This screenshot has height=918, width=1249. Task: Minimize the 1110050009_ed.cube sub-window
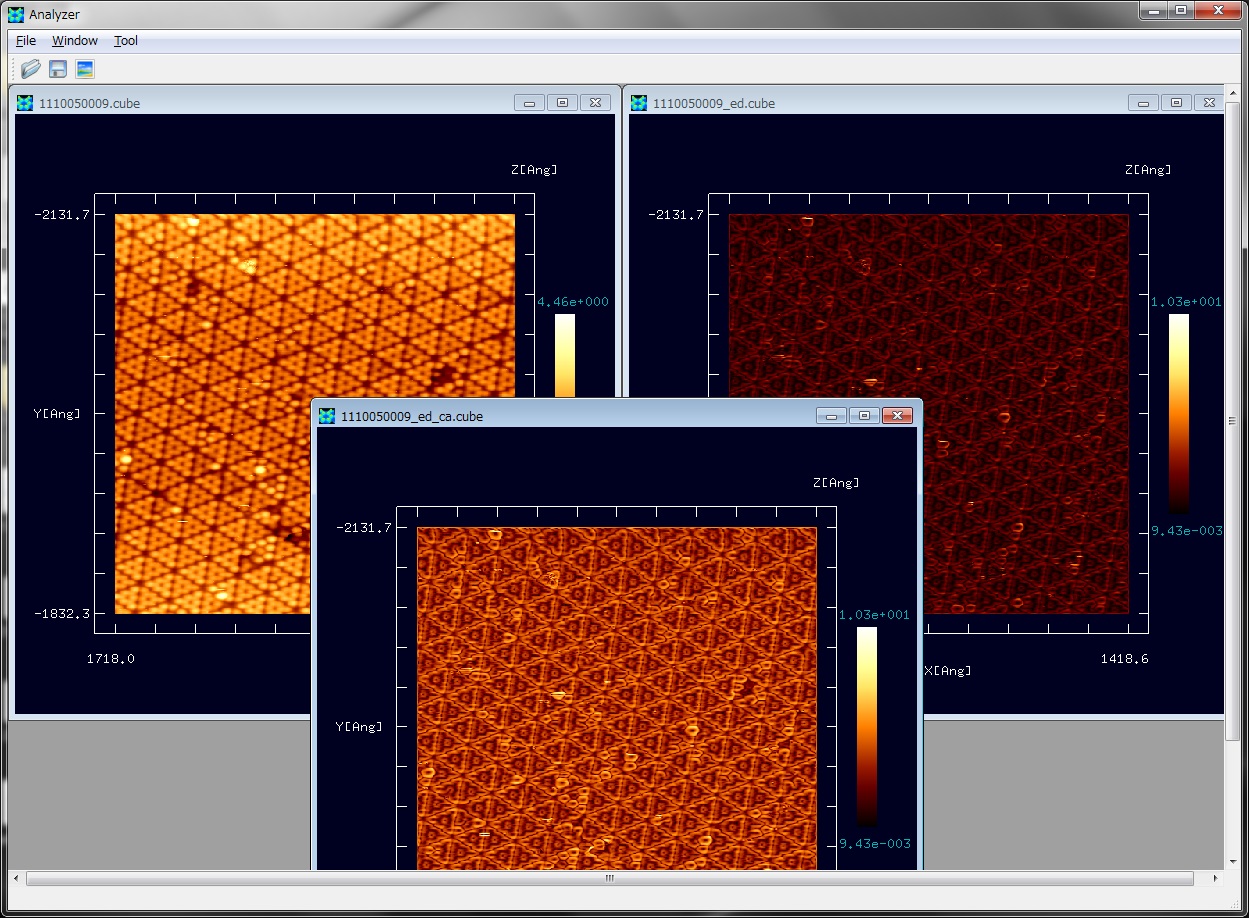coord(1143,103)
